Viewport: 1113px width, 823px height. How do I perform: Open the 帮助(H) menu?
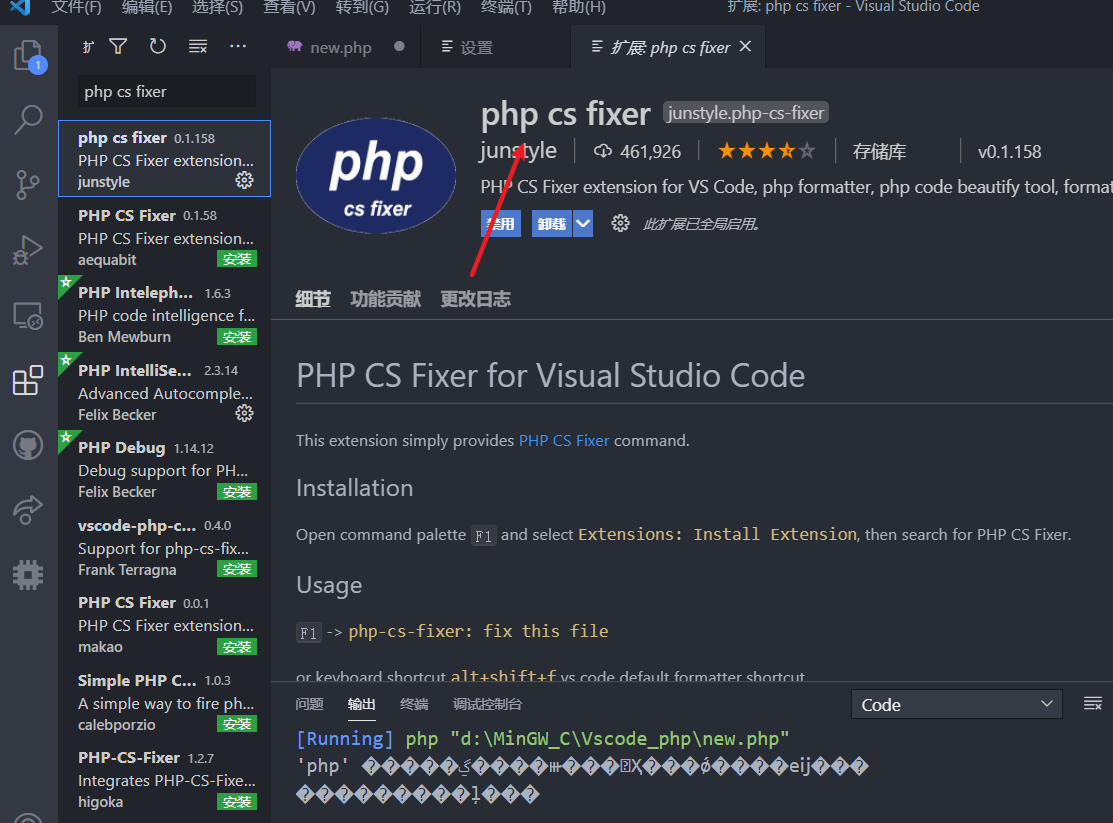[579, 7]
